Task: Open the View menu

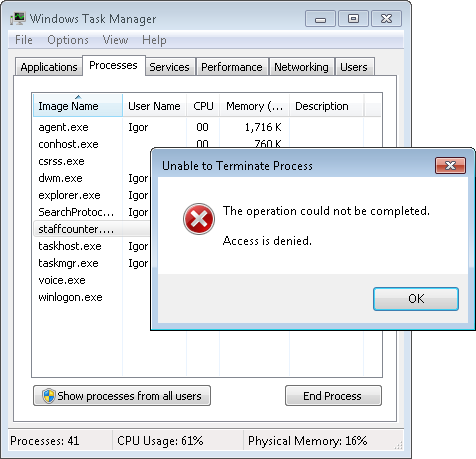Action: point(115,40)
